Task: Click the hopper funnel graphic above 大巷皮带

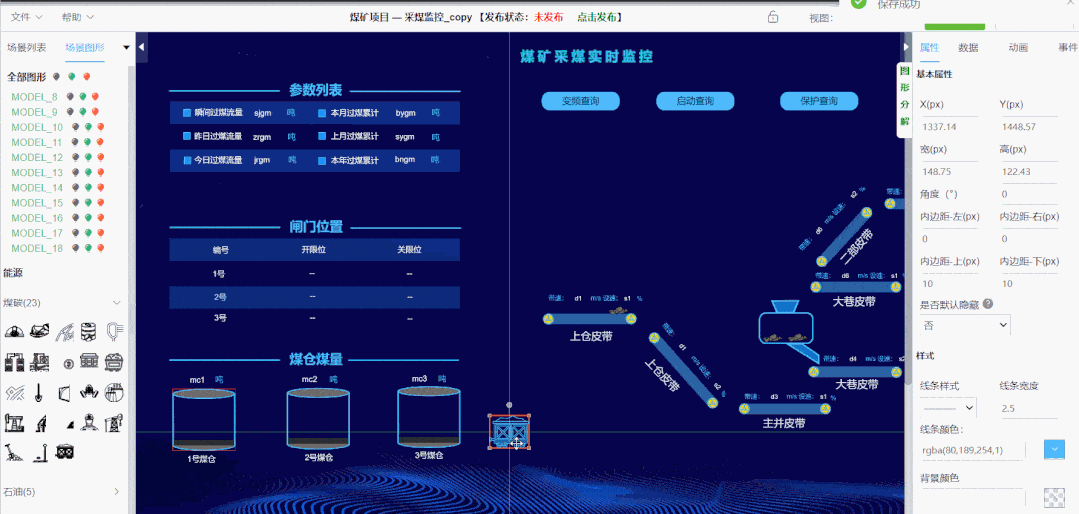Action: [785, 307]
